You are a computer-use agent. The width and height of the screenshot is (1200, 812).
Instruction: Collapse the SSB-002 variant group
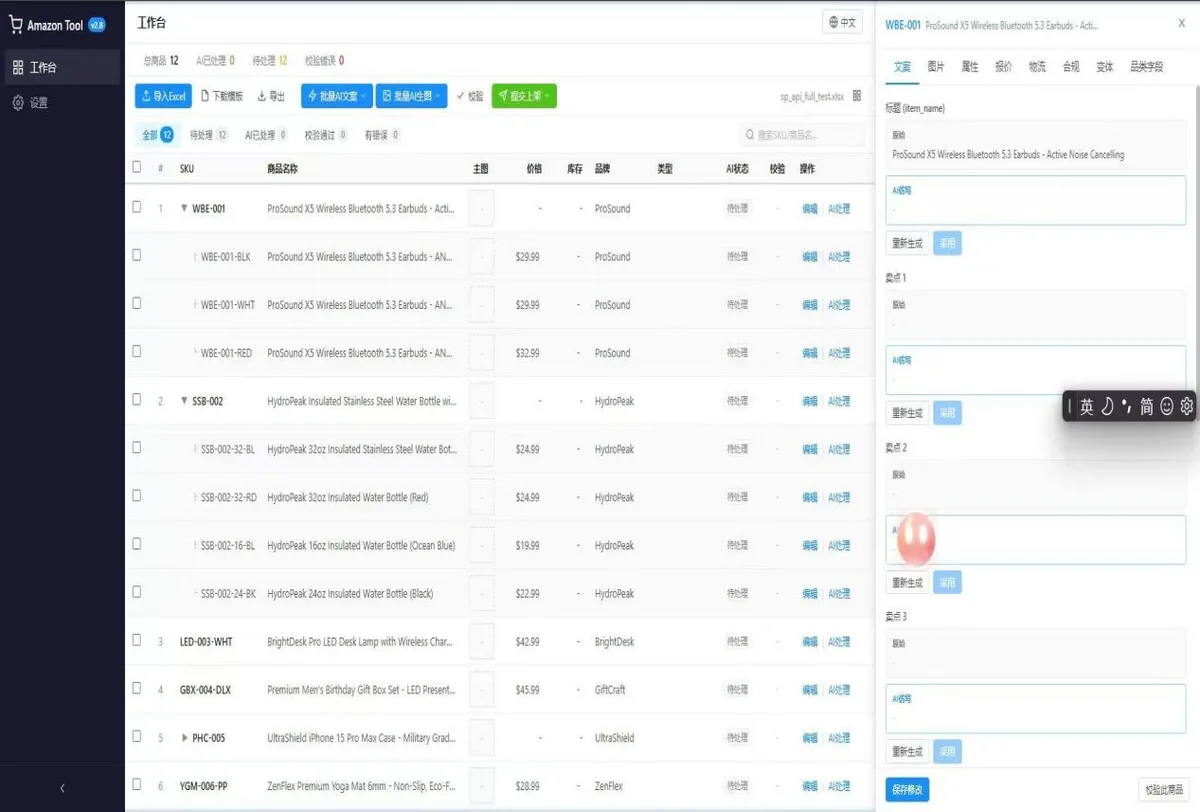point(184,401)
